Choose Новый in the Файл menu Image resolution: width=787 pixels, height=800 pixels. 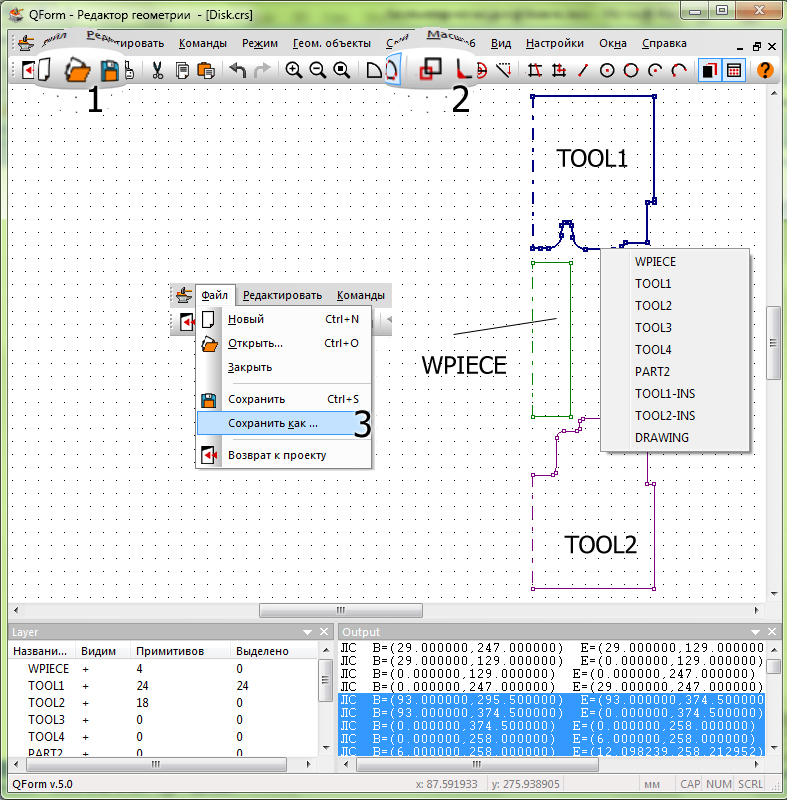[x=284, y=319]
